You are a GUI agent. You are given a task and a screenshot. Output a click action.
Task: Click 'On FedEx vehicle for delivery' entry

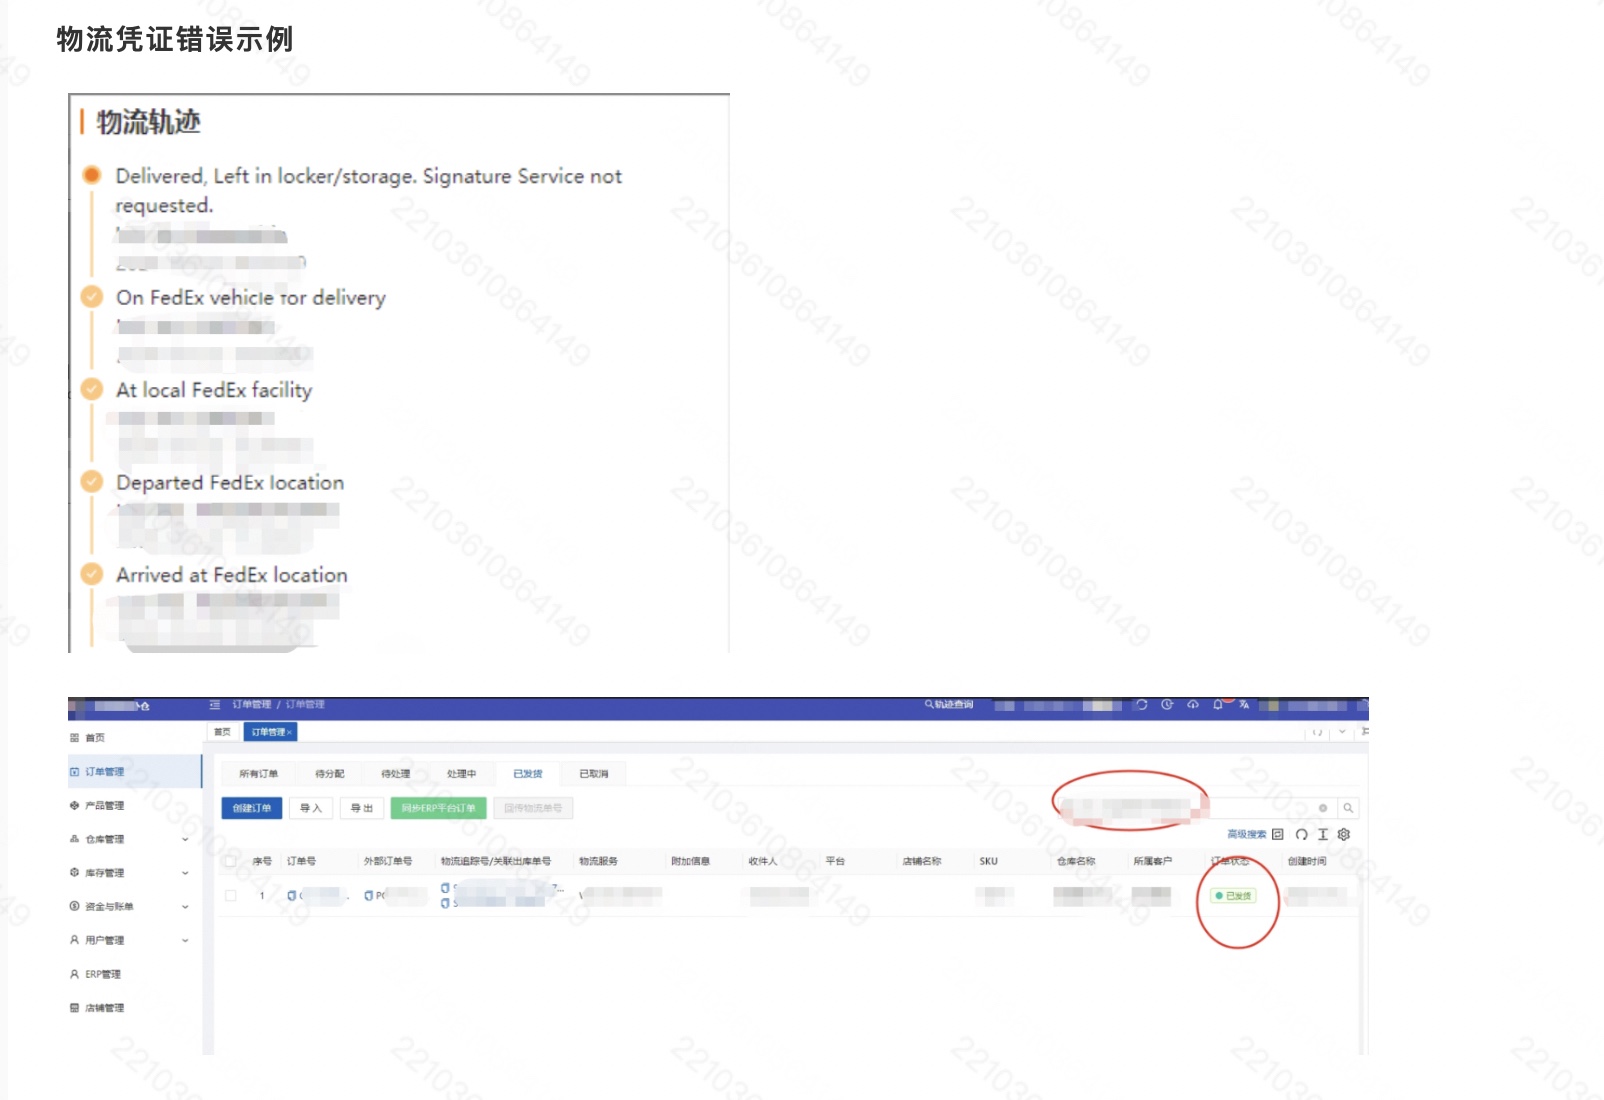[x=251, y=298]
